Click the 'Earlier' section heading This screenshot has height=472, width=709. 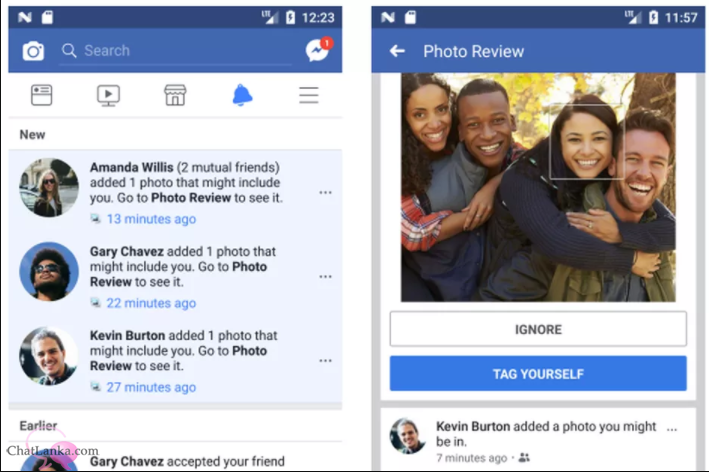pos(38,426)
